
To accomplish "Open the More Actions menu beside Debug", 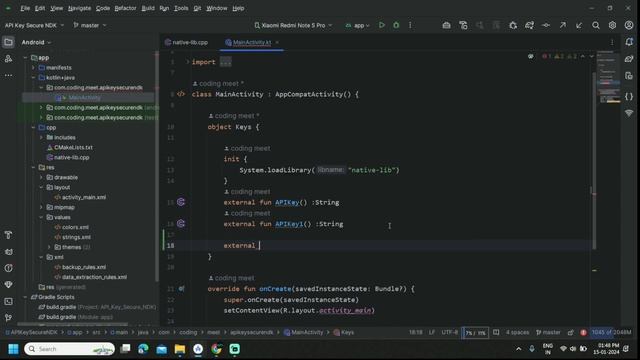I will click(410, 25).
